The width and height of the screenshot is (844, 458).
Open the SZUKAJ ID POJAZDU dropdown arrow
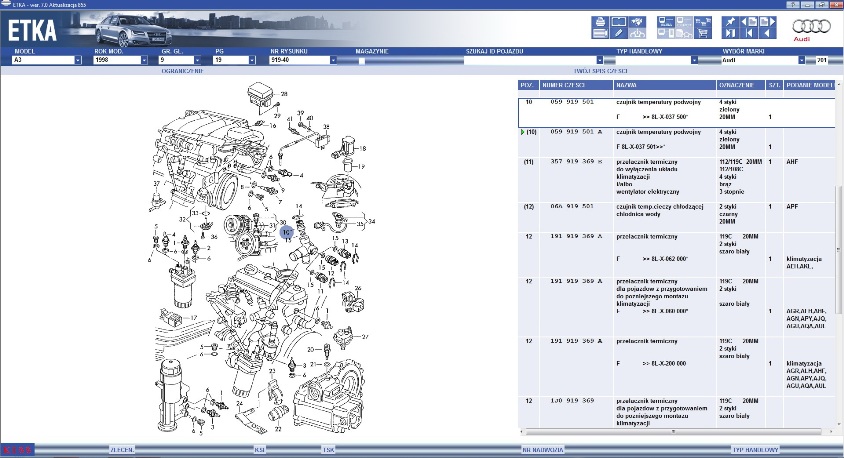[x=599, y=60]
